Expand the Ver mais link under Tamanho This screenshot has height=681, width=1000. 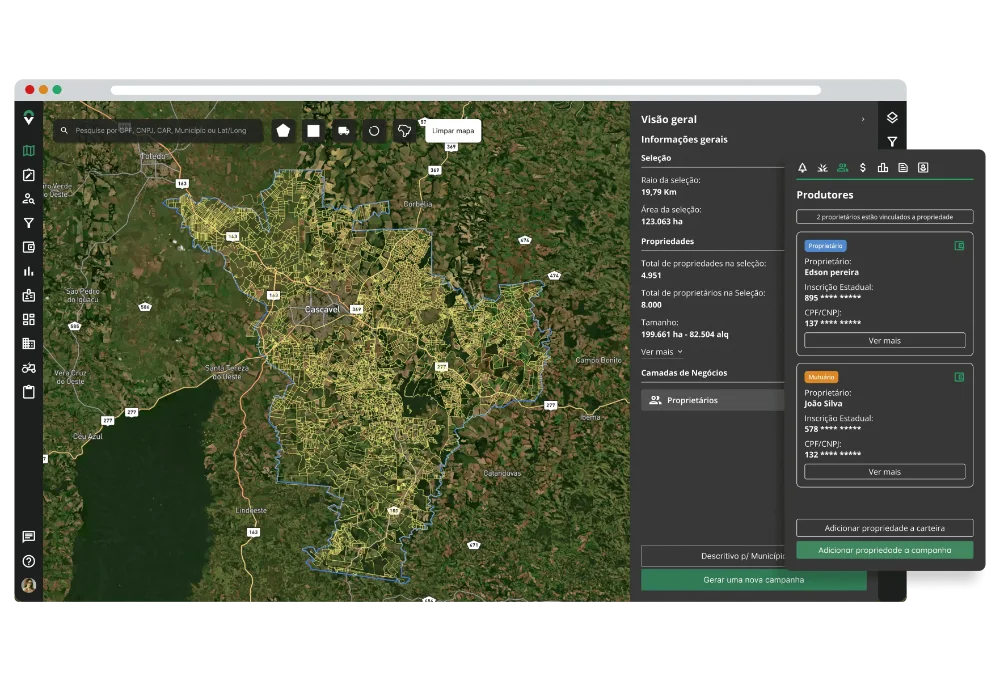661,352
